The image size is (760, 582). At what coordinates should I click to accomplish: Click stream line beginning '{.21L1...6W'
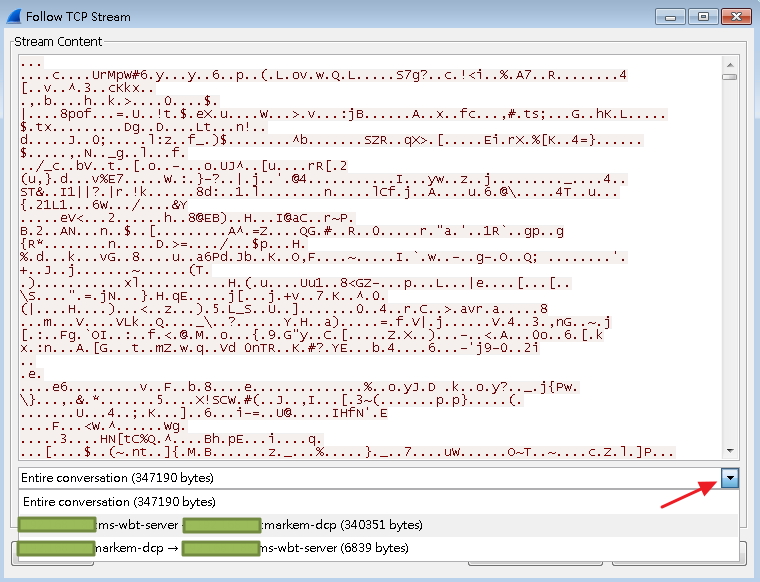[104, 205]
